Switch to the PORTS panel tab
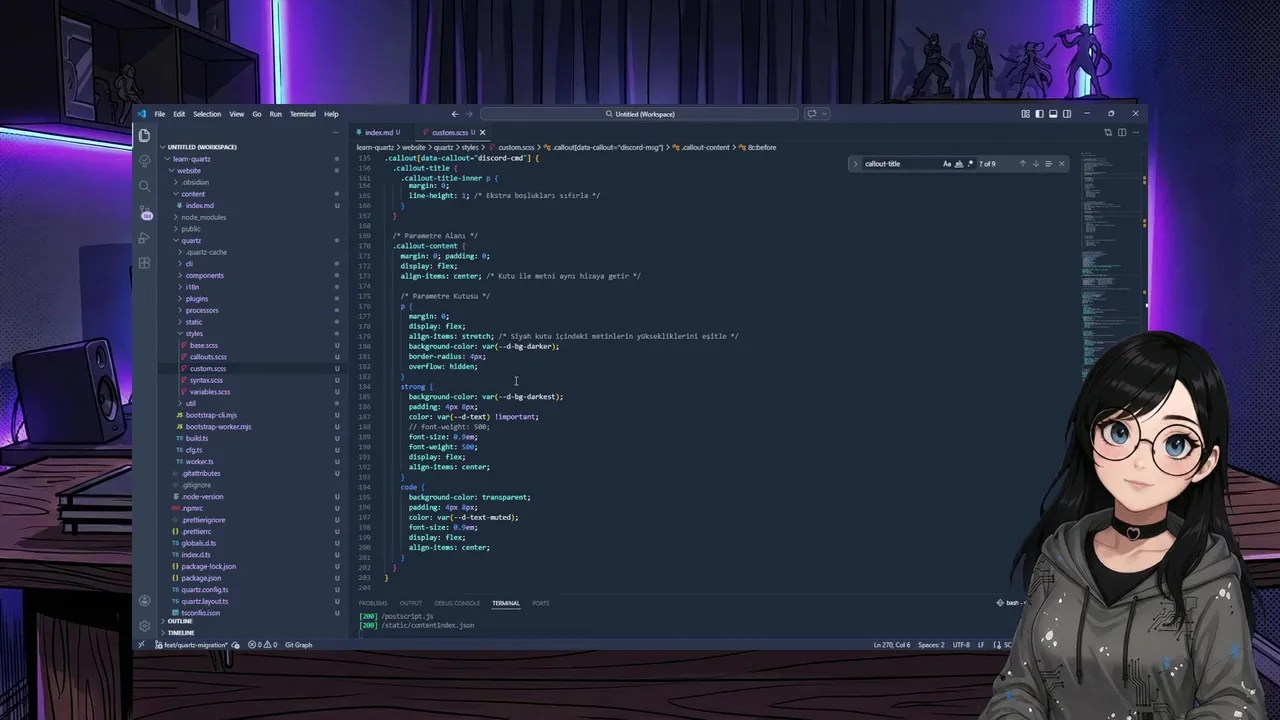This screenshot has height=720, width=1280. (541, 603)
